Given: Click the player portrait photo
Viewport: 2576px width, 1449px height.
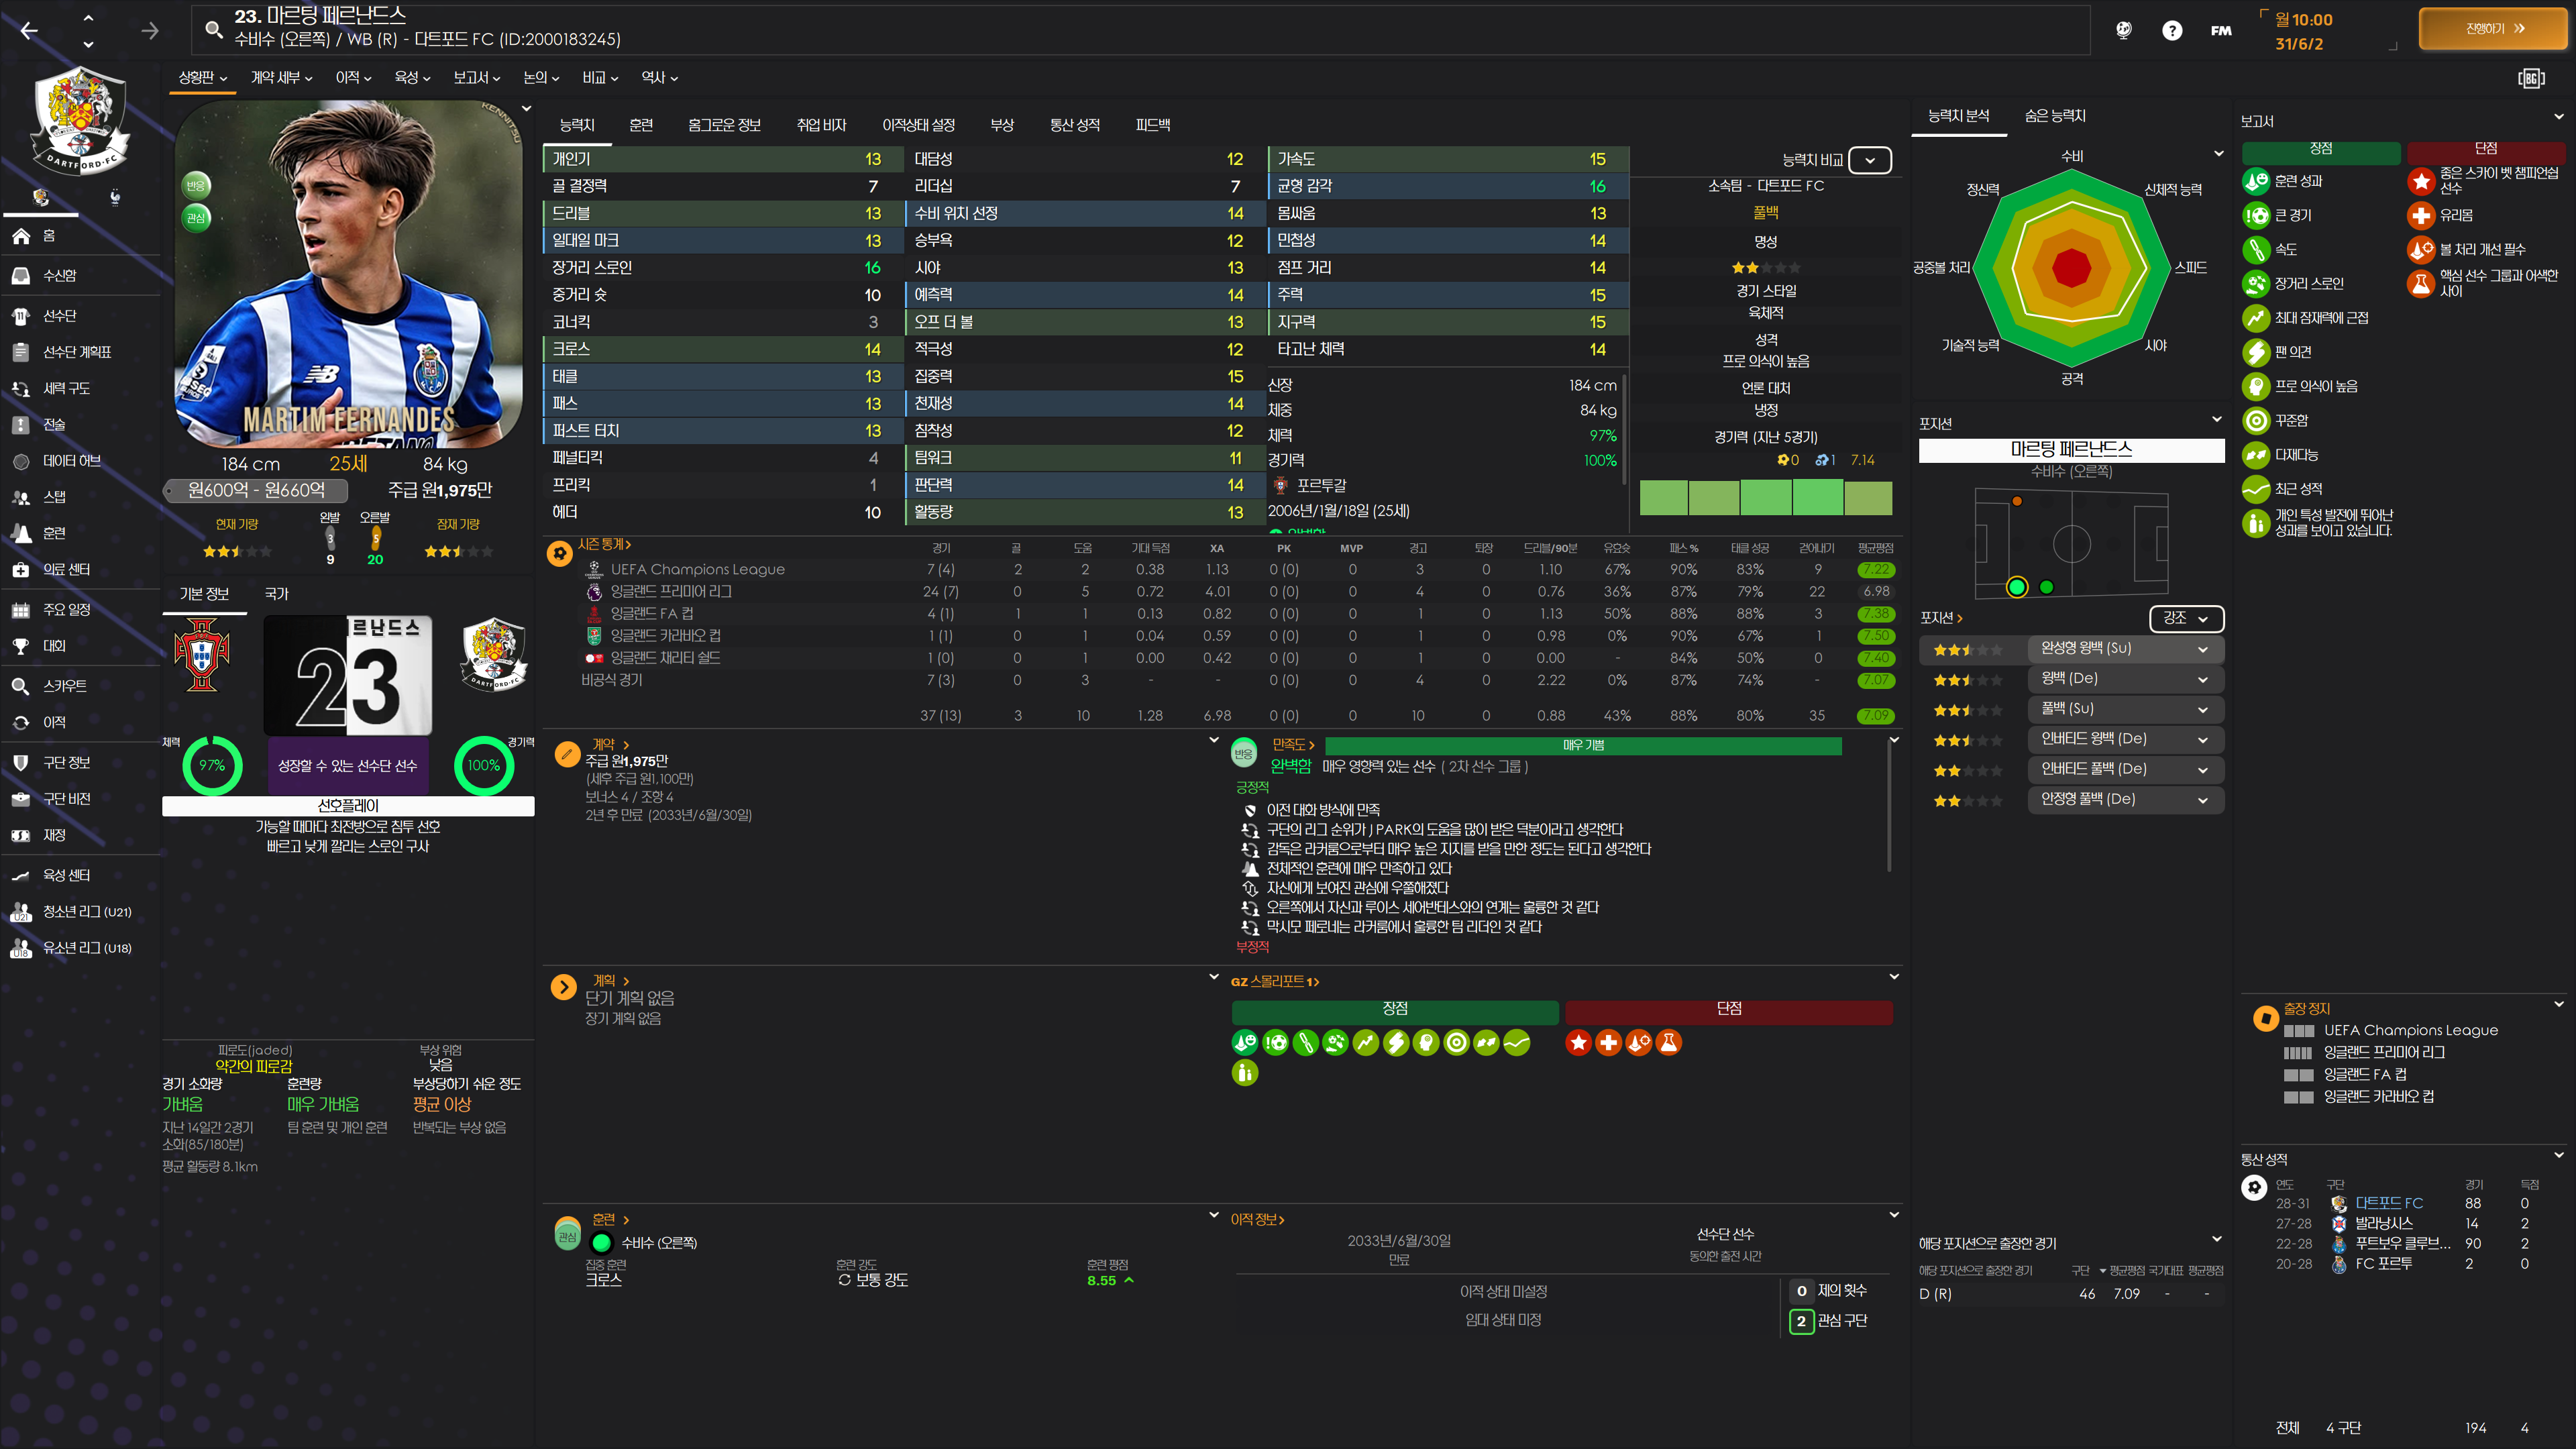Looking at the screenshot, I should coord(349,275).
